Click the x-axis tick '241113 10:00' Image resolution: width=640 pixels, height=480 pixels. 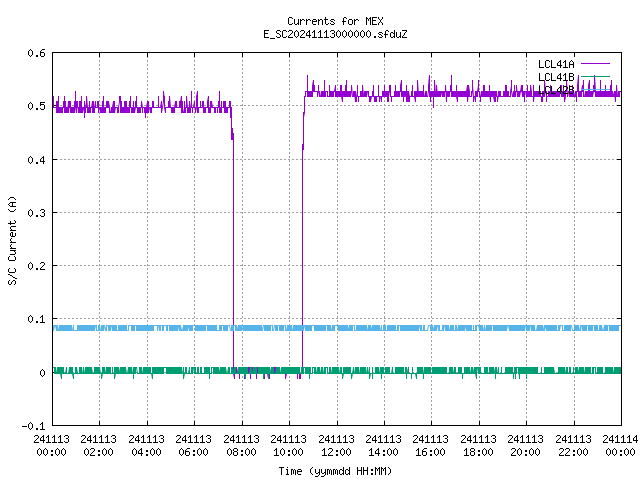coord(288,446)
